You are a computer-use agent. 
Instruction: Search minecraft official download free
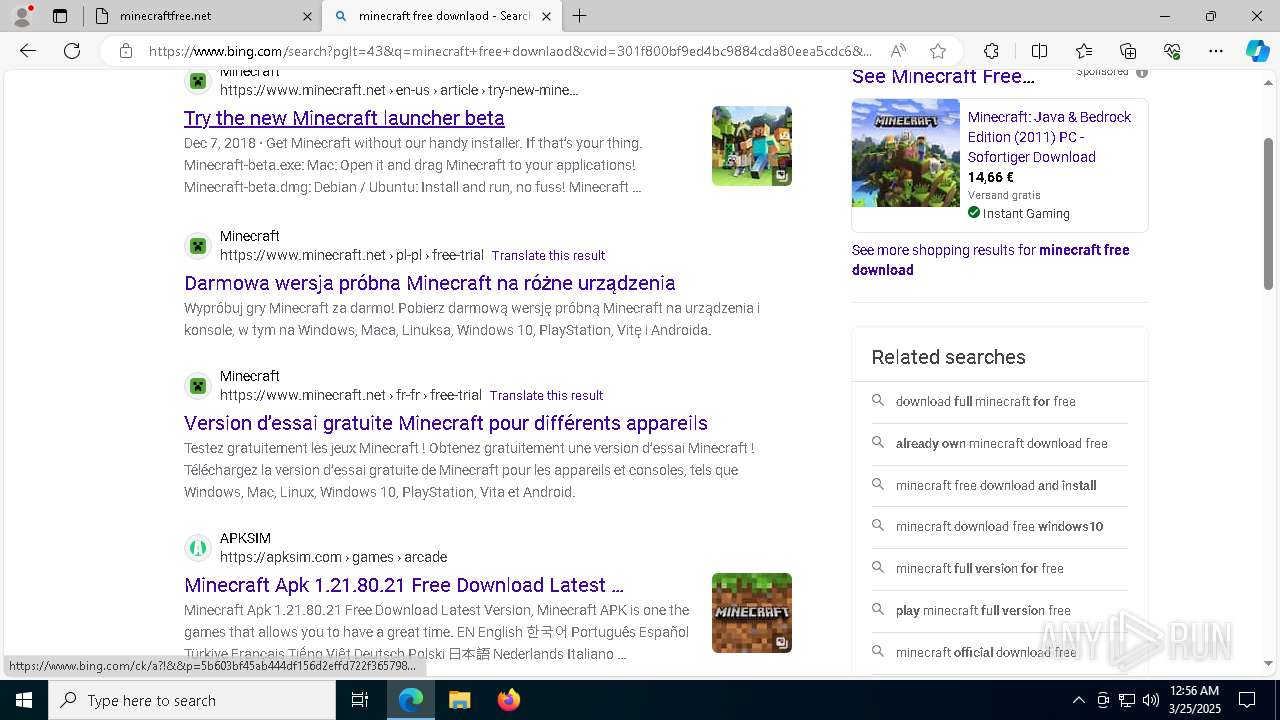[986, 652]
